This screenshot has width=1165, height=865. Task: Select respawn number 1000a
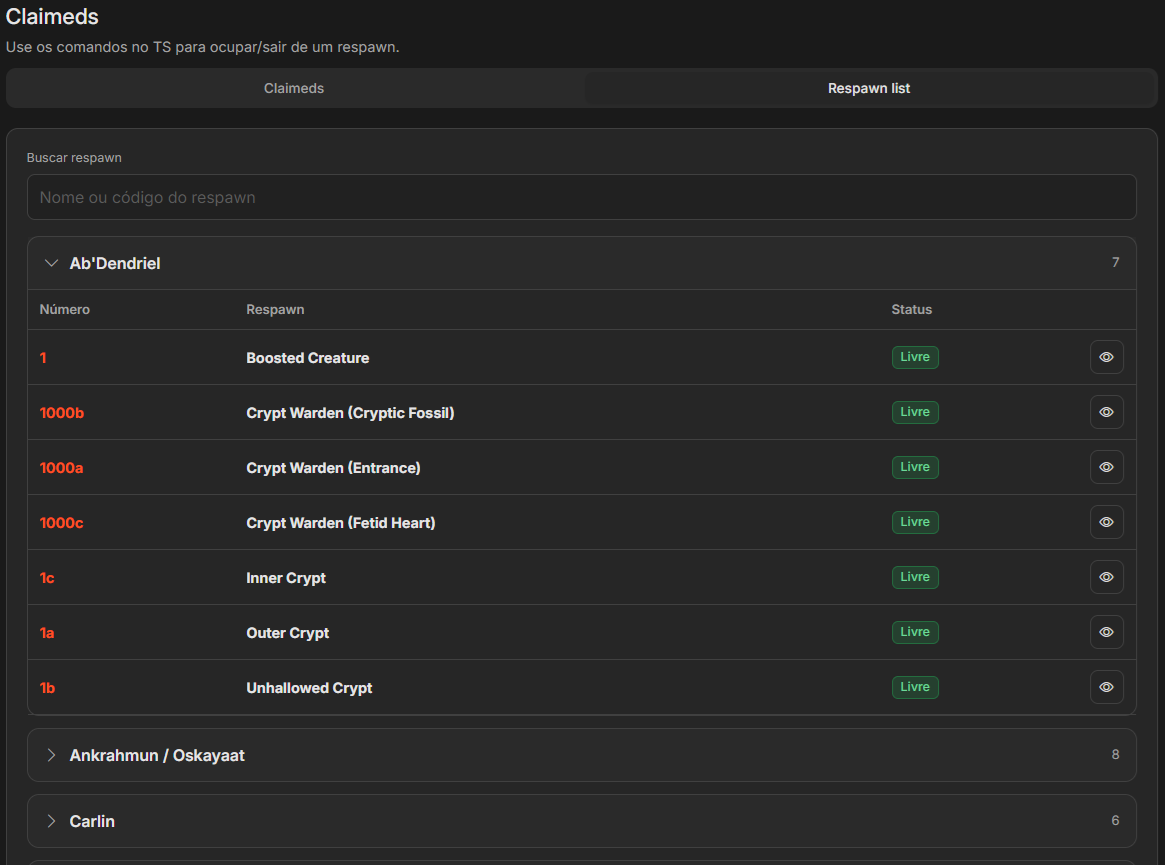[x=62, y=468]
